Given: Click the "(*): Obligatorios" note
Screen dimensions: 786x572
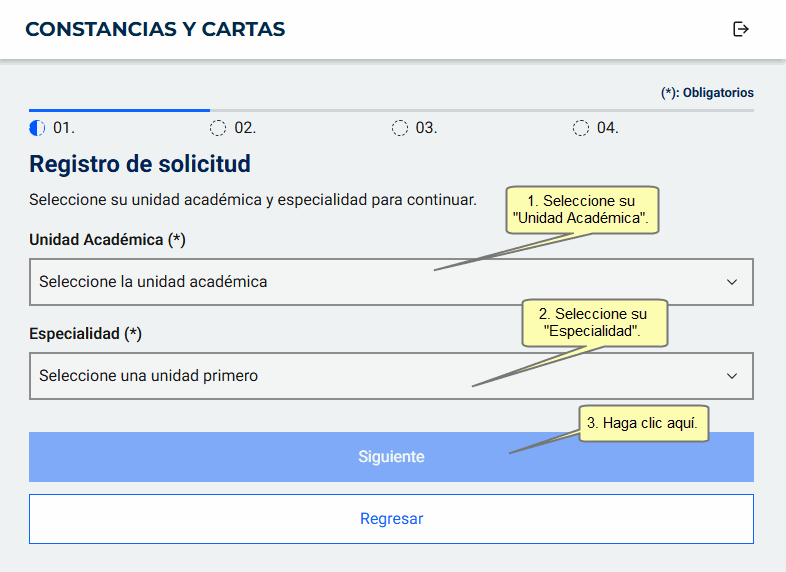Looking at the screenshot, I should pyautogui.click(x=707, y=93).
